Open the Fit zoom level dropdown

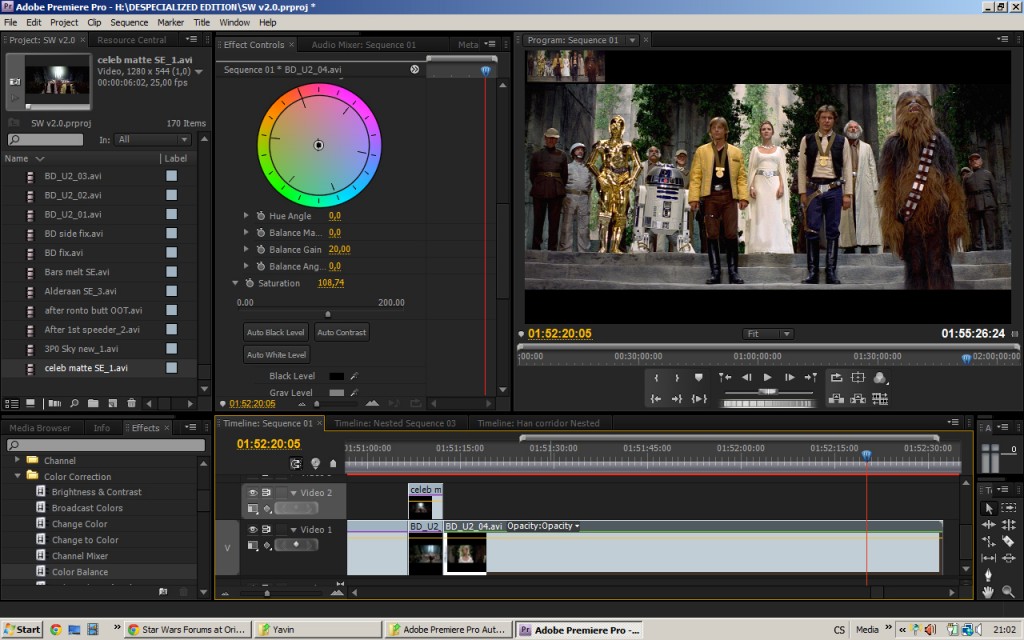click(x=768, y=334)
